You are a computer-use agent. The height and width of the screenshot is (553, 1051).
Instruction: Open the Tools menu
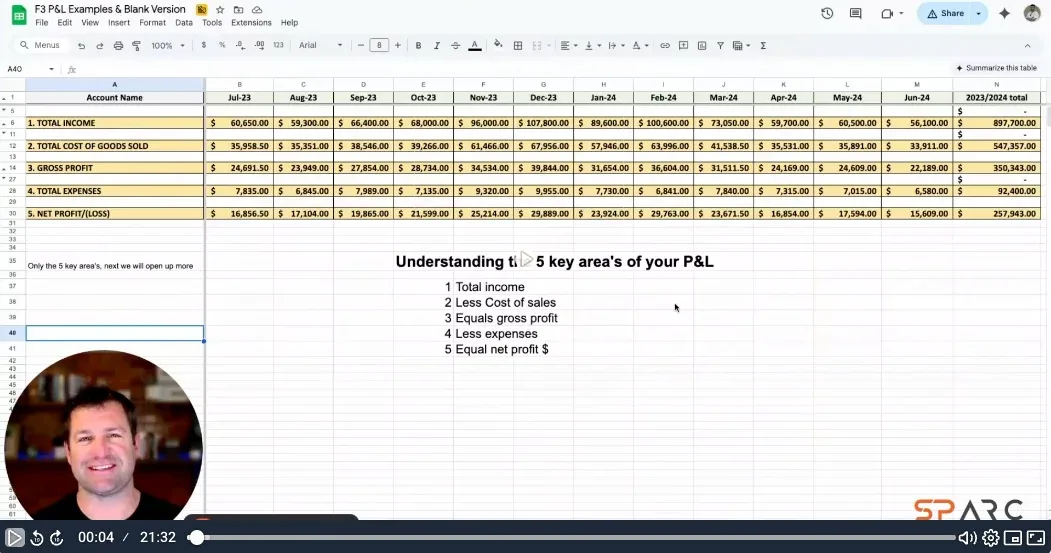(212, 23)
